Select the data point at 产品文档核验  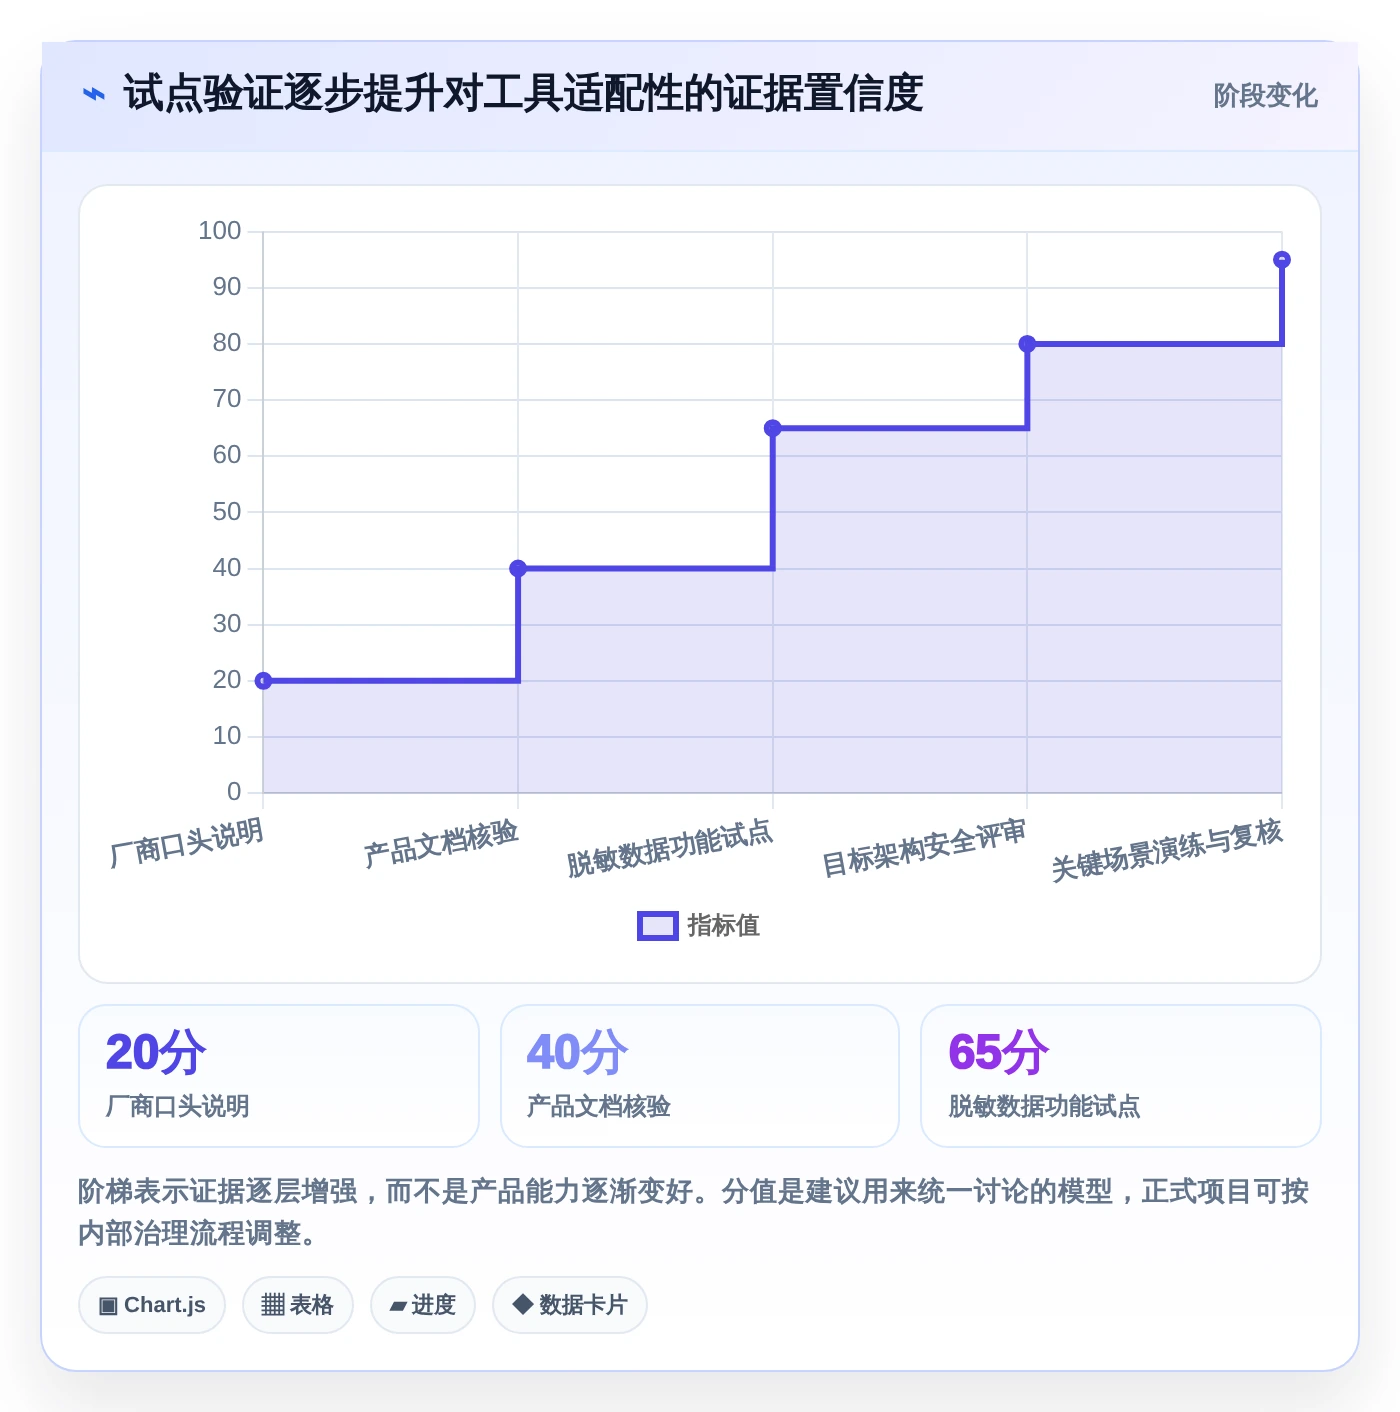tap(518, 569)
